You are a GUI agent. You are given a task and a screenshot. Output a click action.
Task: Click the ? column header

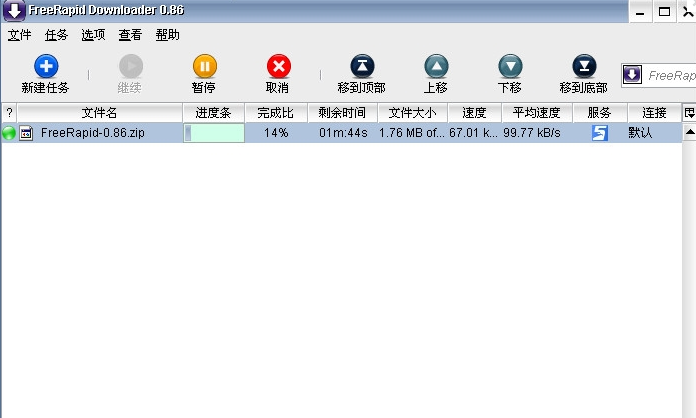click(9, 113)
